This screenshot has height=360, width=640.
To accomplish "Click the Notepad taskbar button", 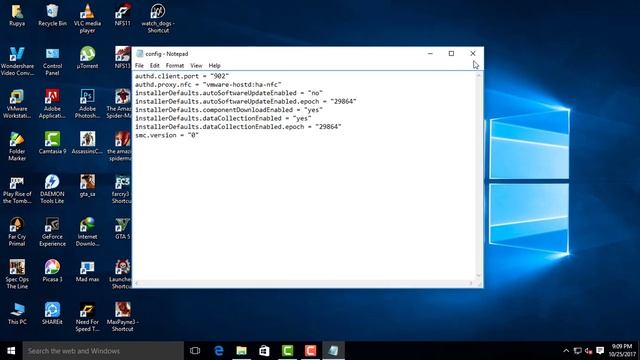I will [333, 351].
